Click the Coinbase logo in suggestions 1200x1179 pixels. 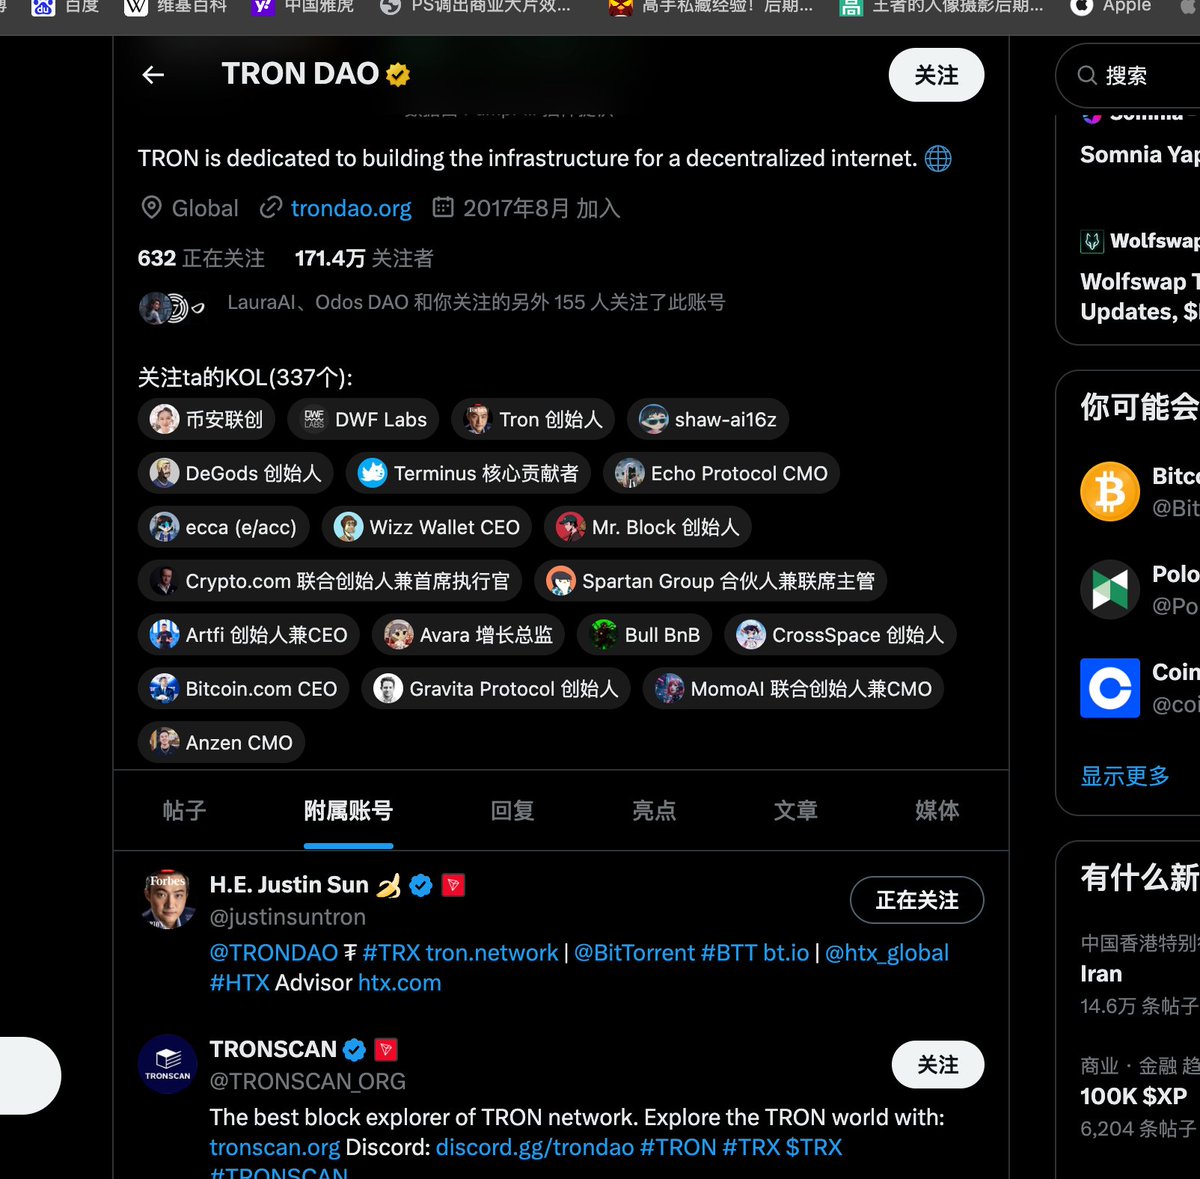[1110, 688]
